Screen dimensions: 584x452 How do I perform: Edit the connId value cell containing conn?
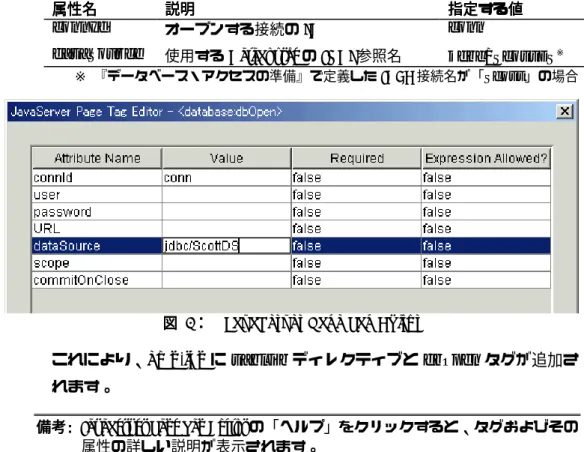226,178
